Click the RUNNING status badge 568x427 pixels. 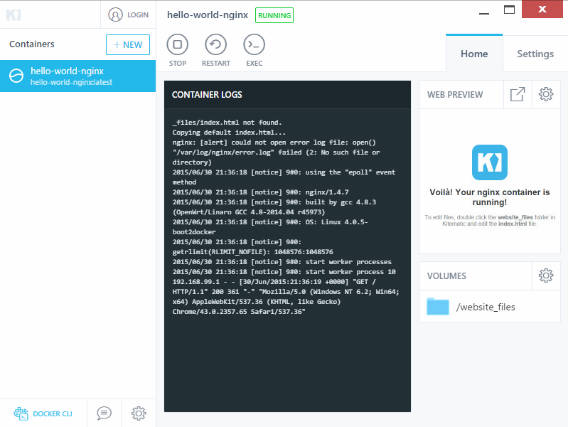274,15
